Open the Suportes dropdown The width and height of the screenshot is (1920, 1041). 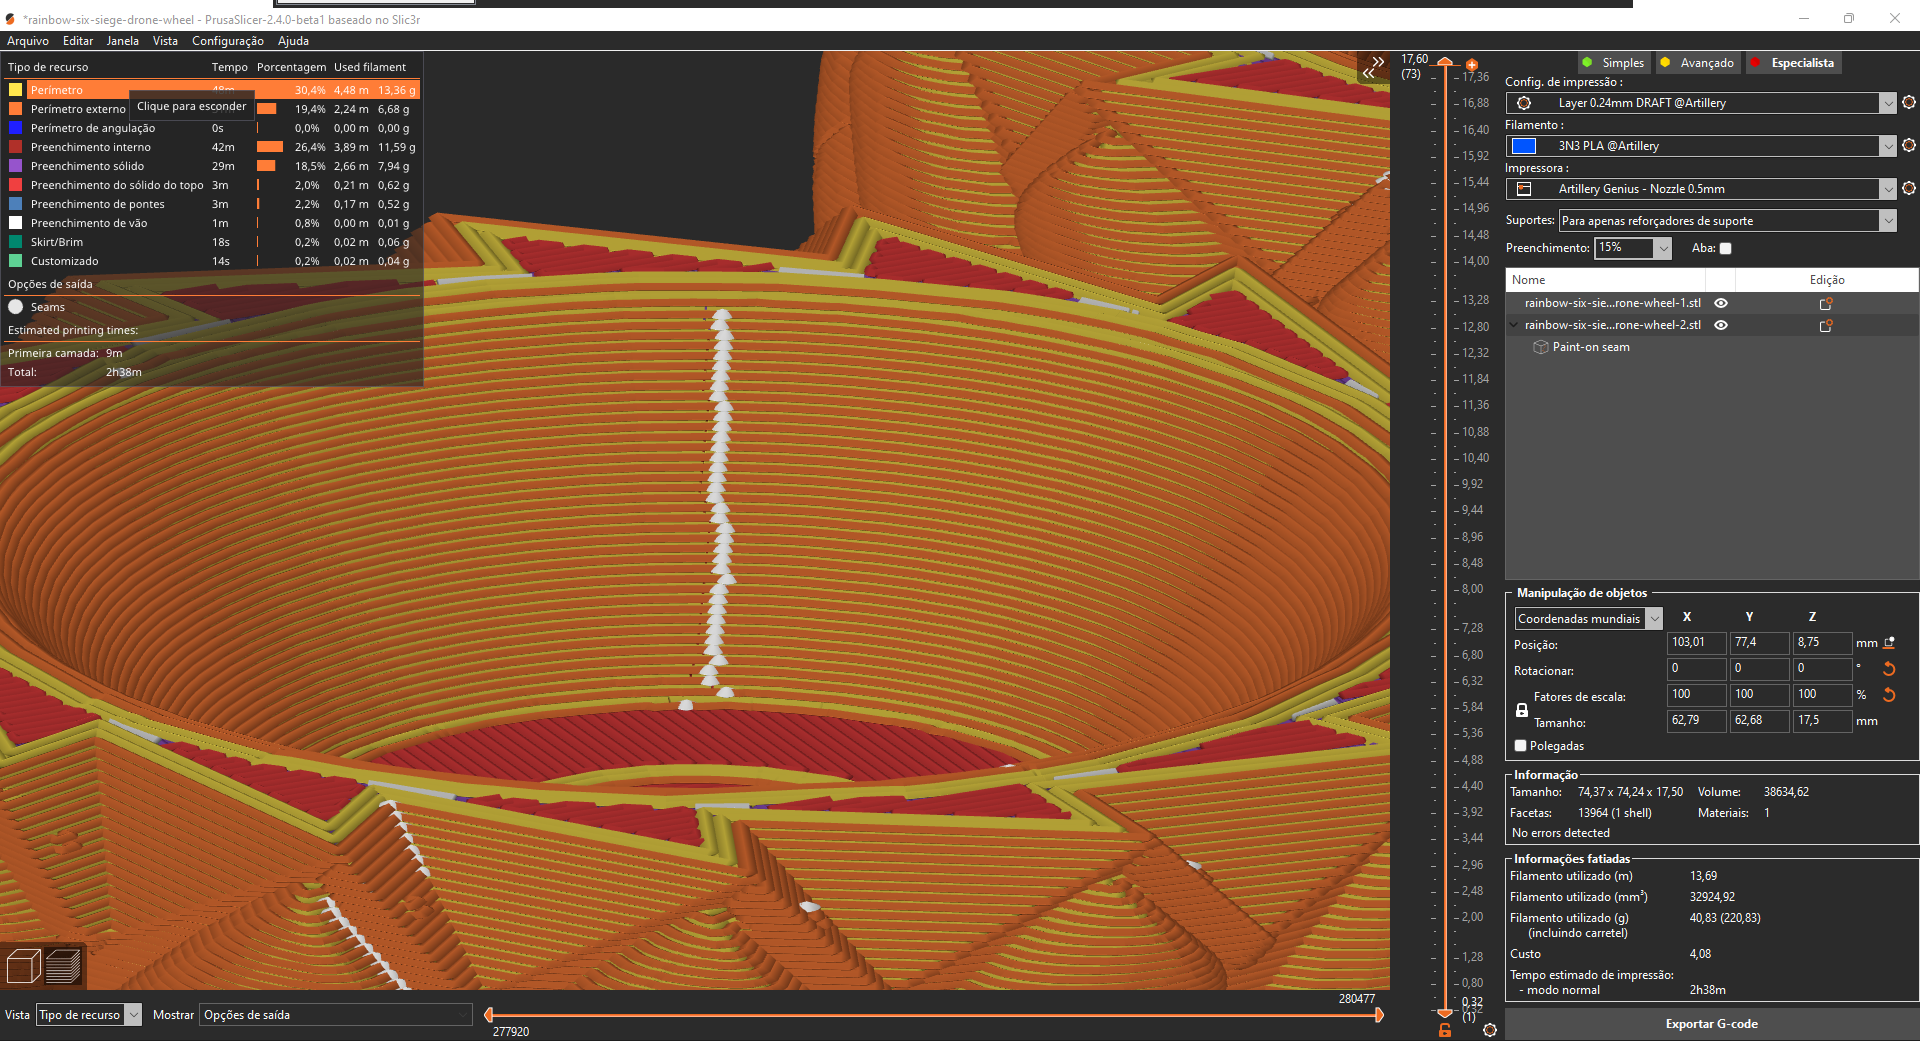point(1887,221)
